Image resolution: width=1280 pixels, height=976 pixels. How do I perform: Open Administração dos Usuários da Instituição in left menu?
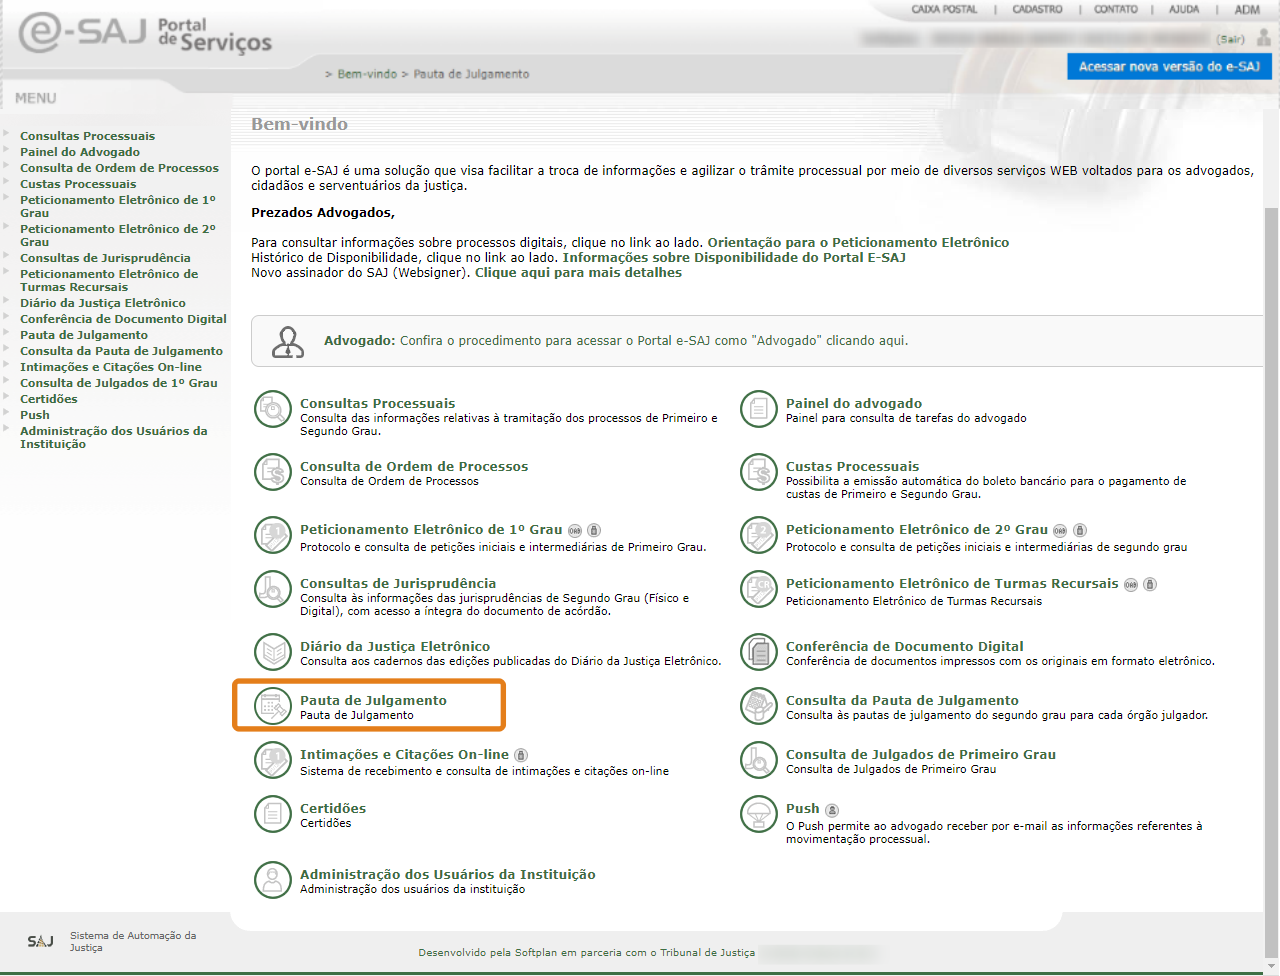click(x=114, y=437)
